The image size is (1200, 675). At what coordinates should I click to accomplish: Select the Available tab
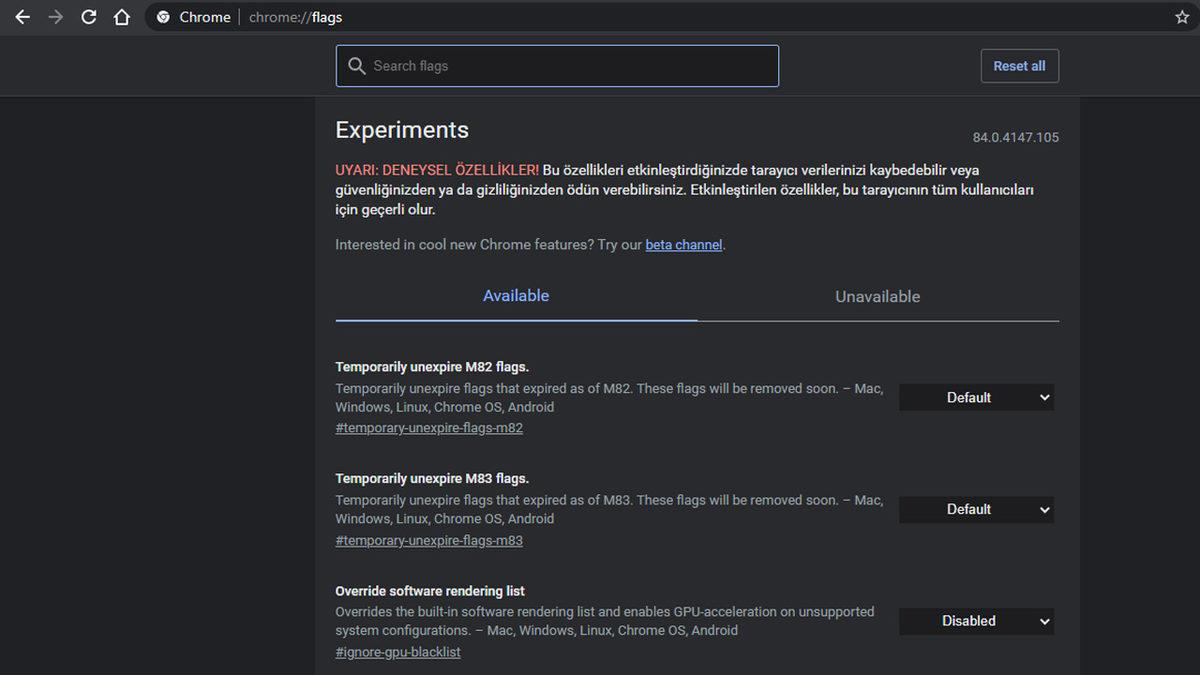pos(516,295)
